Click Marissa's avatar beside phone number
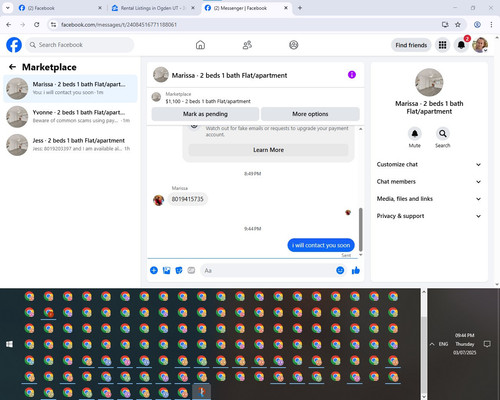500x400 pixels. tap(158, 200)
